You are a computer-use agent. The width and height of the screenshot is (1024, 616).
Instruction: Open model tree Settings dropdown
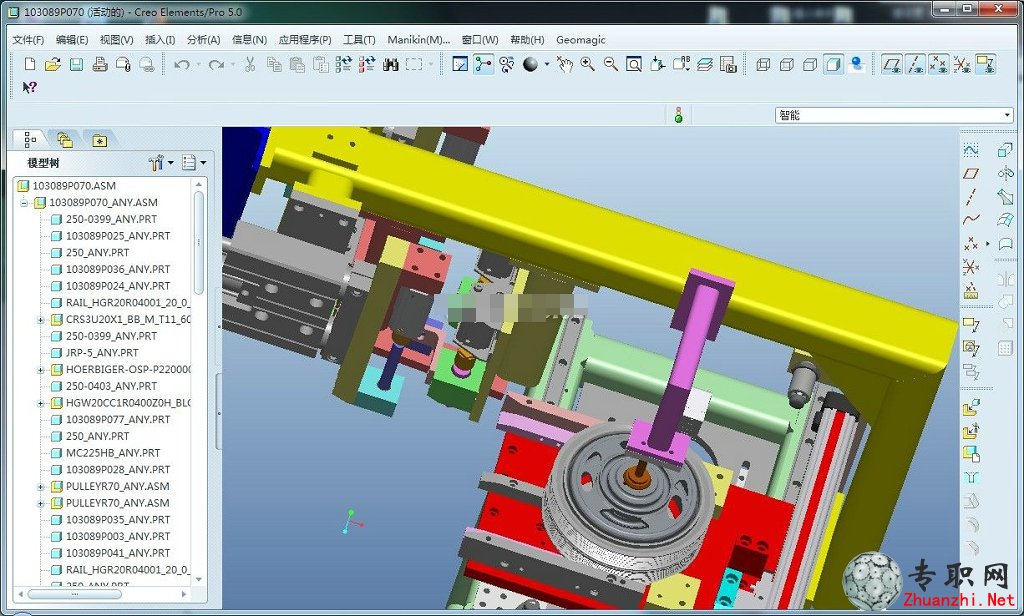coord(161,163)
